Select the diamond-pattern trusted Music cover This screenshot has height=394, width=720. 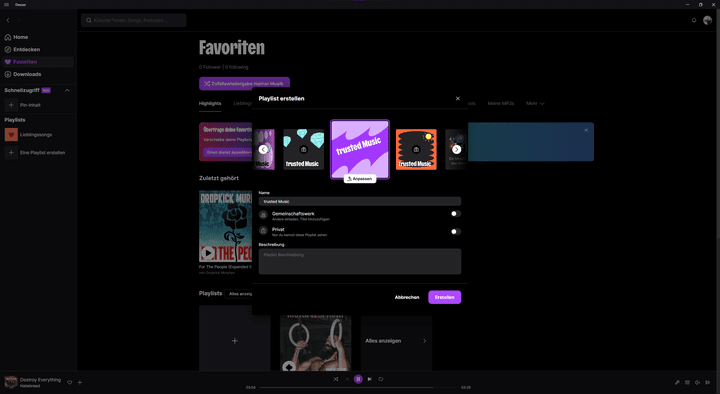click(x=304, y=149)
